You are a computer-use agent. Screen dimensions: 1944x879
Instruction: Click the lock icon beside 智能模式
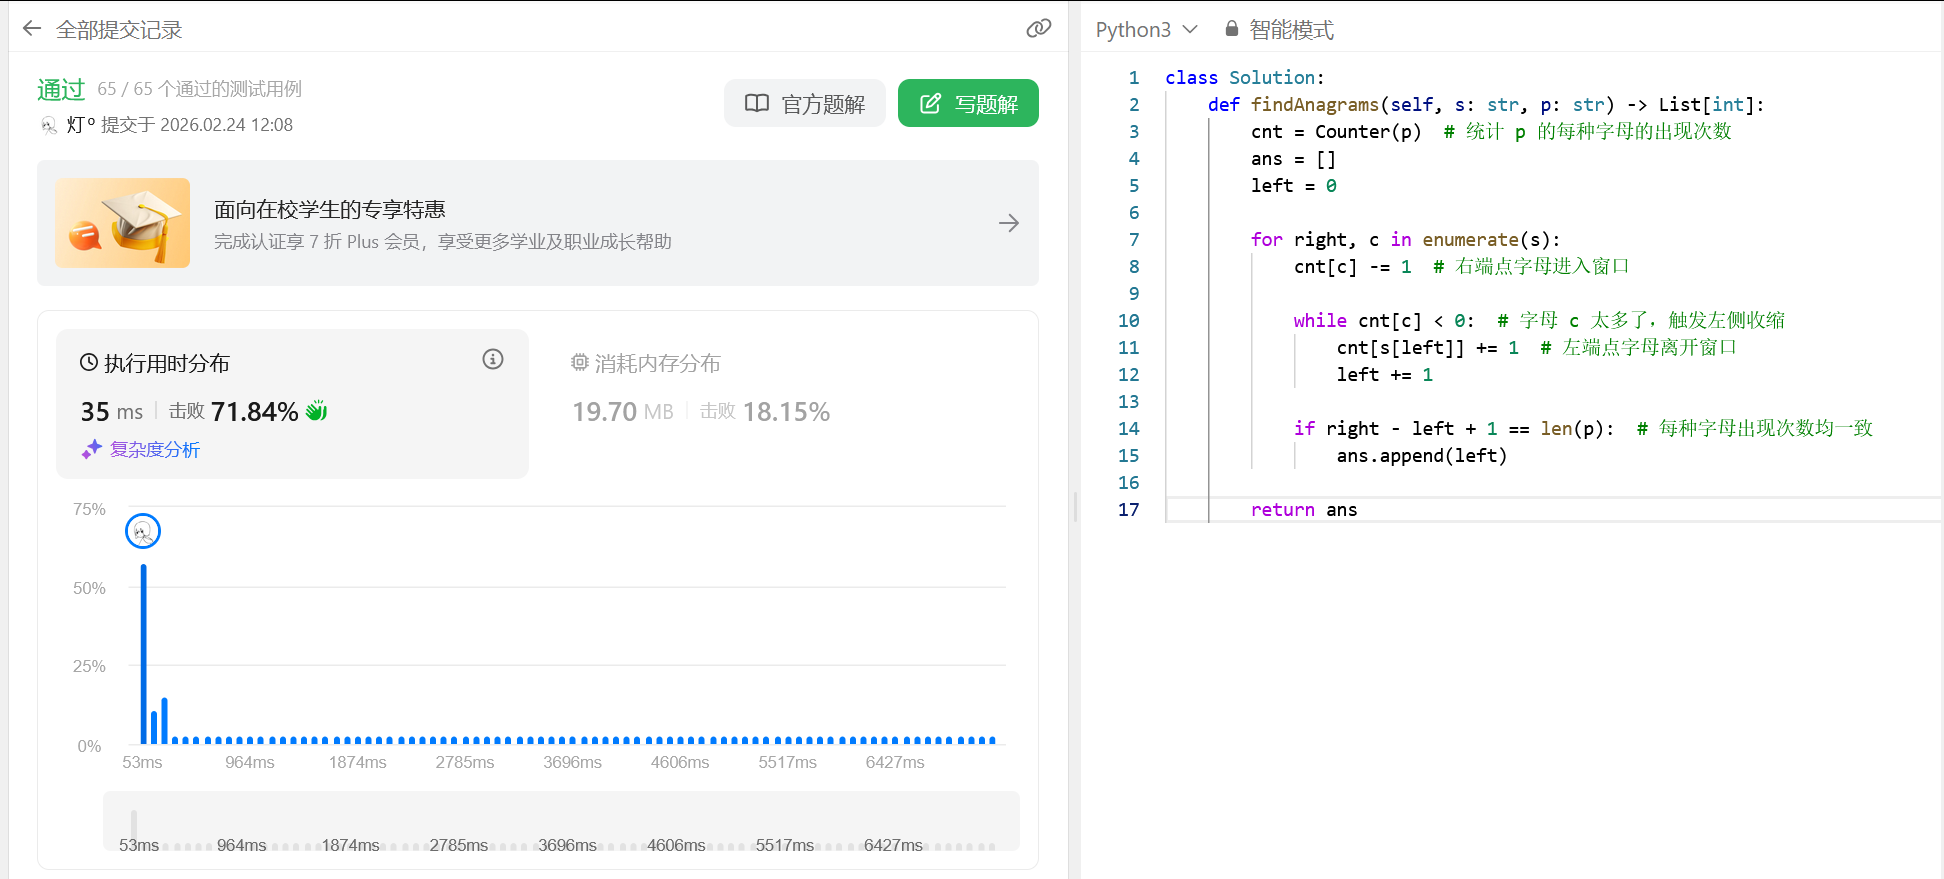pyautogui.click(x=1231, y=29)
